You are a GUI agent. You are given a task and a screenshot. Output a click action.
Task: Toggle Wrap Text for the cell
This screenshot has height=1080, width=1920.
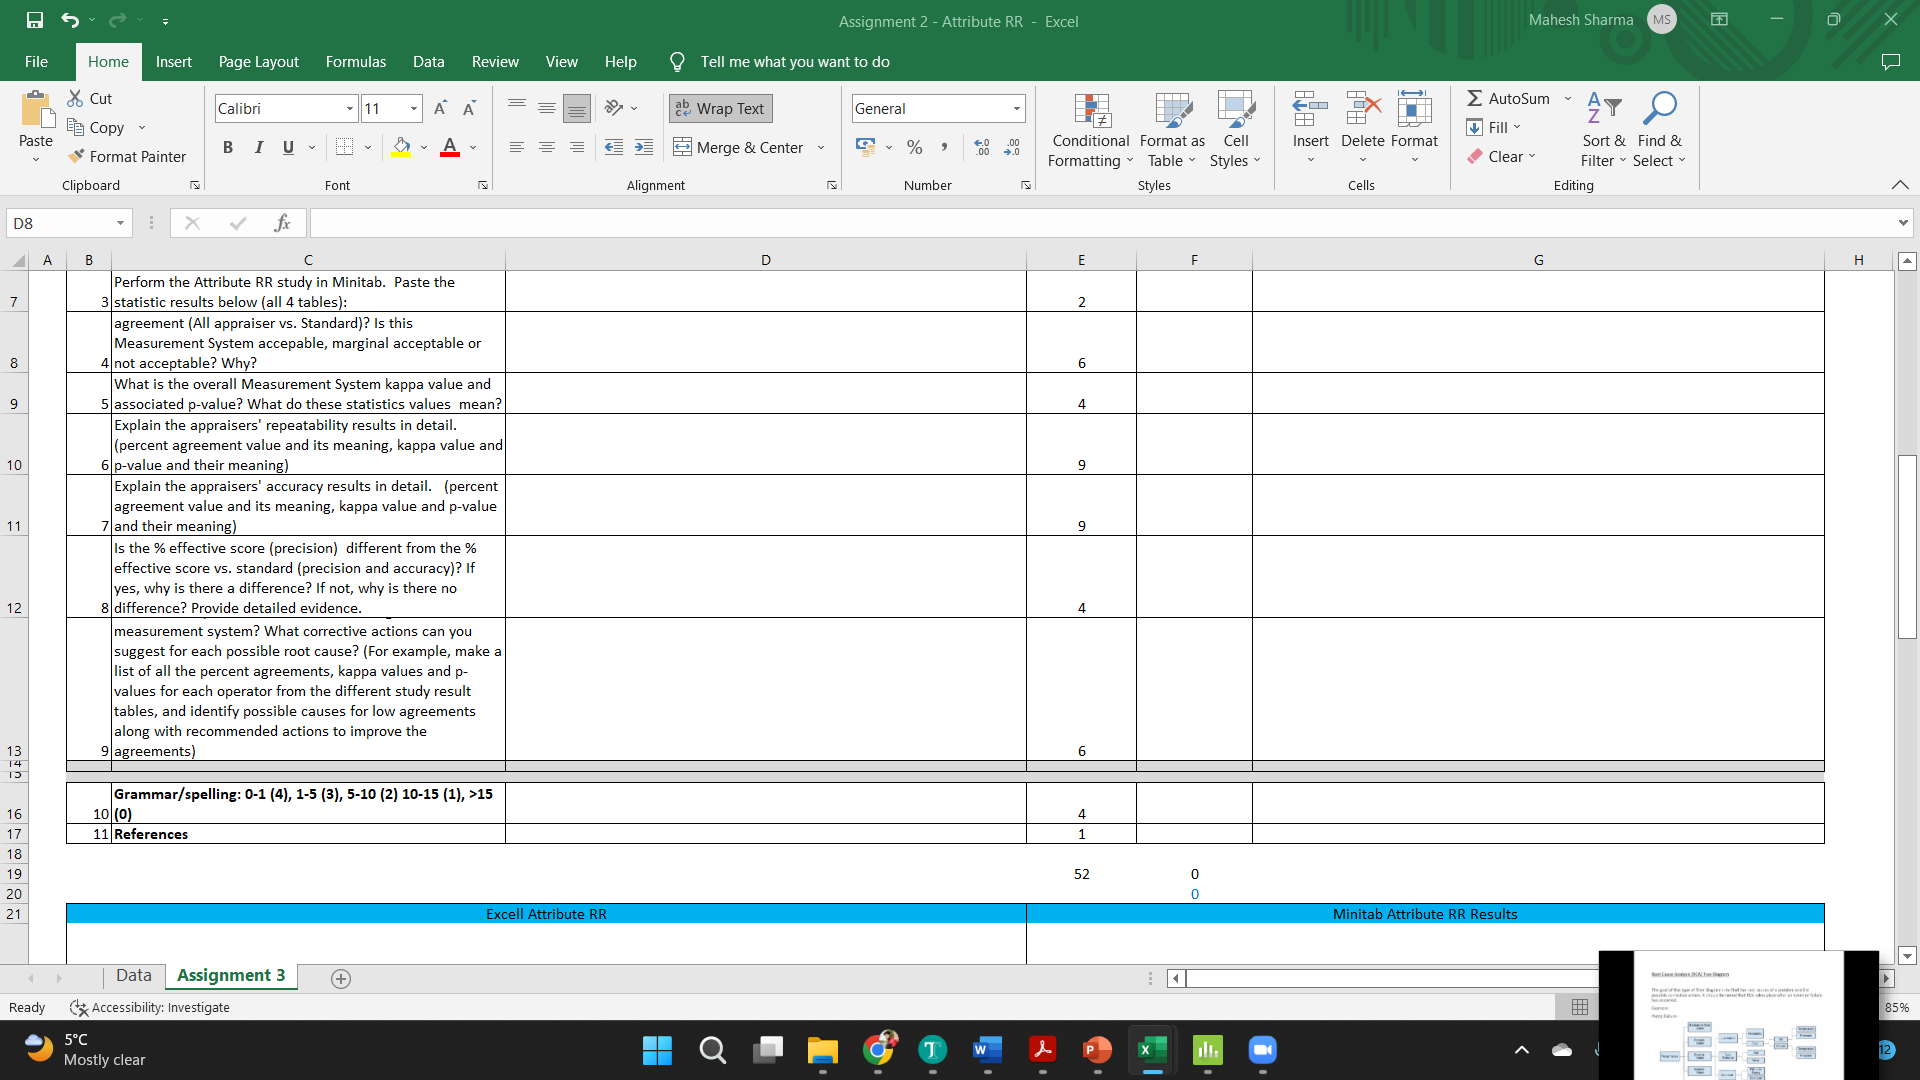[x=719, y=108]
